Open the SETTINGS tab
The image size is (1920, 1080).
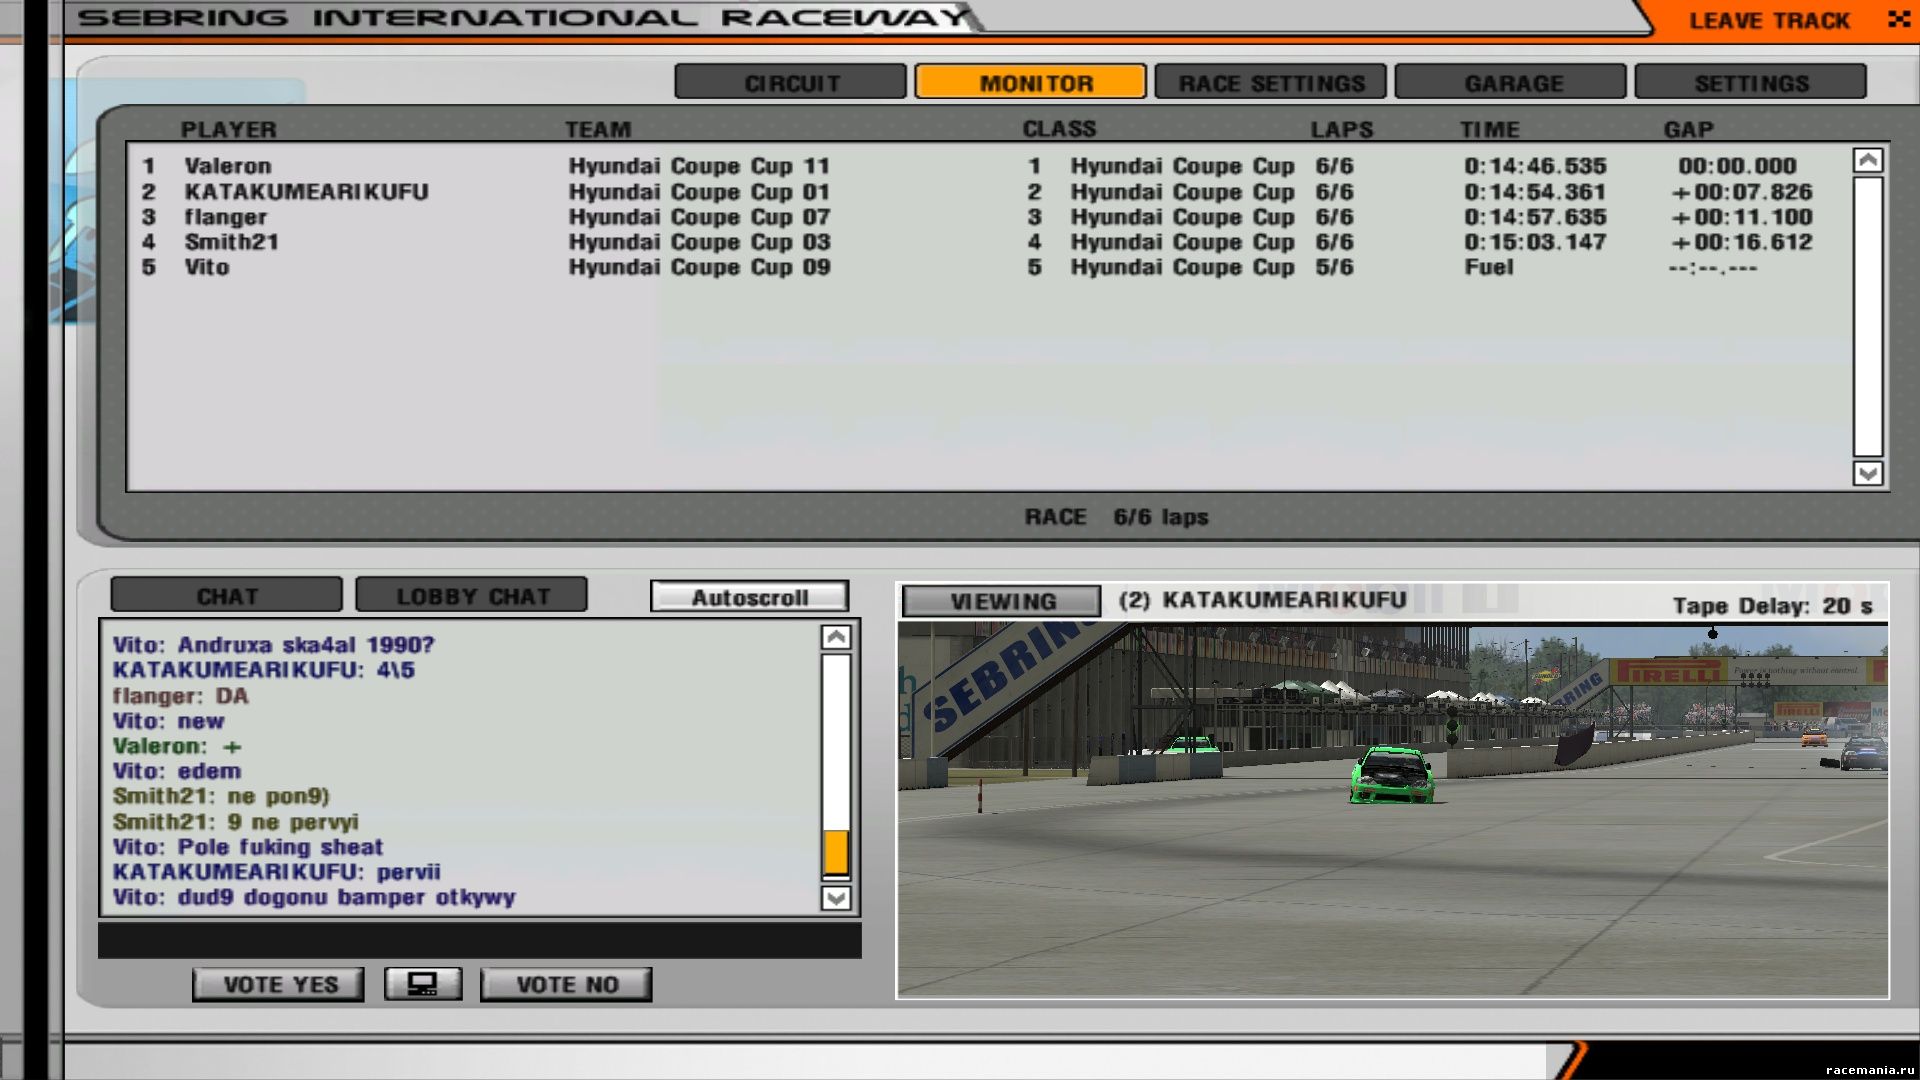[1751, 83]
